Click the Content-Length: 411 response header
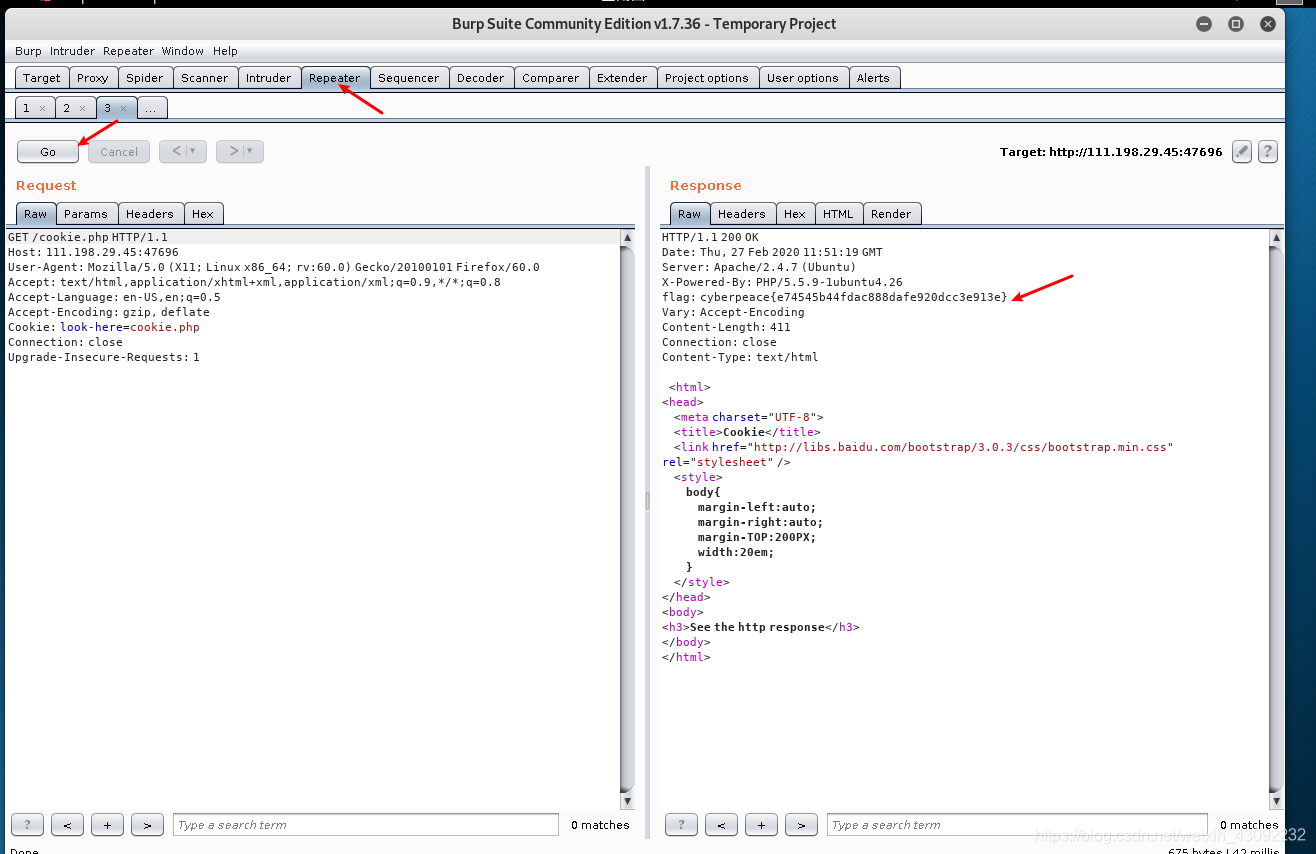 click(726, 327)
